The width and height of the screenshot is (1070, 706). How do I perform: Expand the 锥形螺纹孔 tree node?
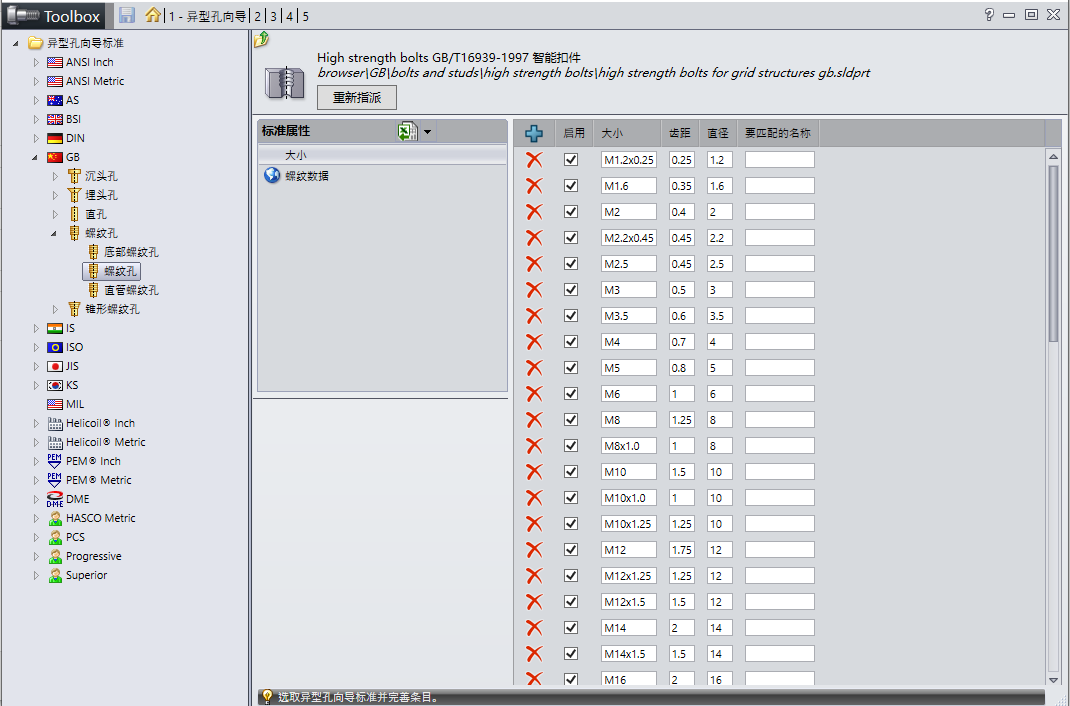tap(56, 309)
